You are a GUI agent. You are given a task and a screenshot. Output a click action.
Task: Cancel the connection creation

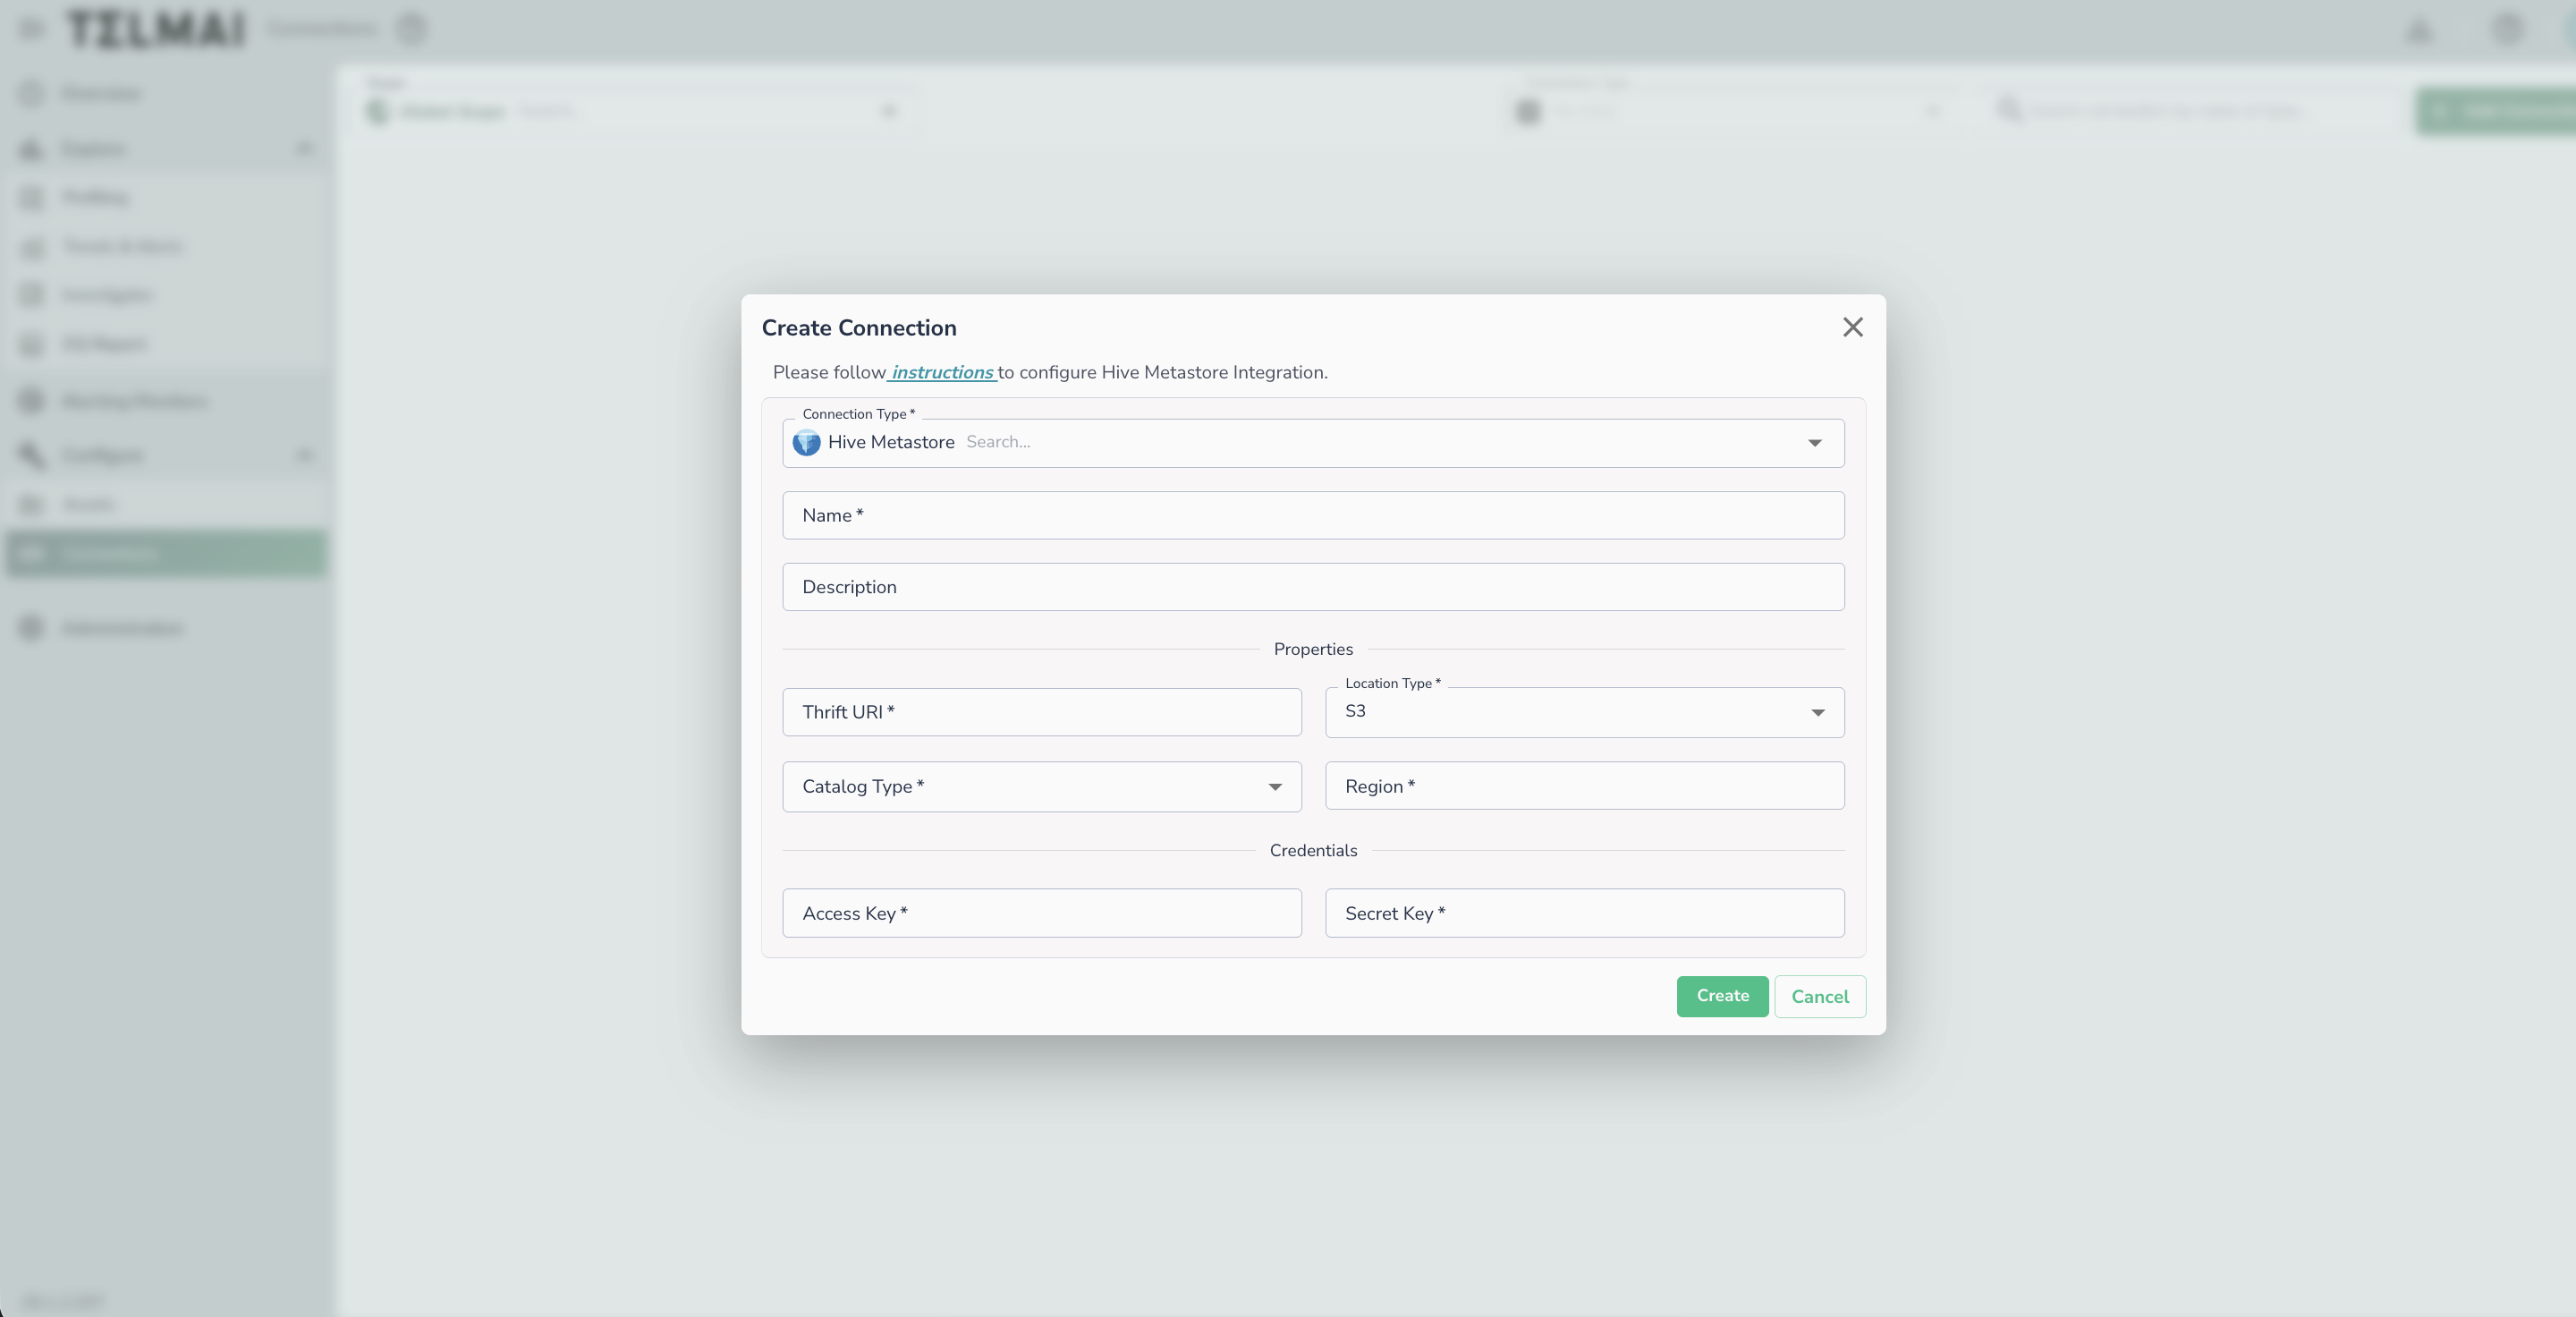coord(1819,996)
